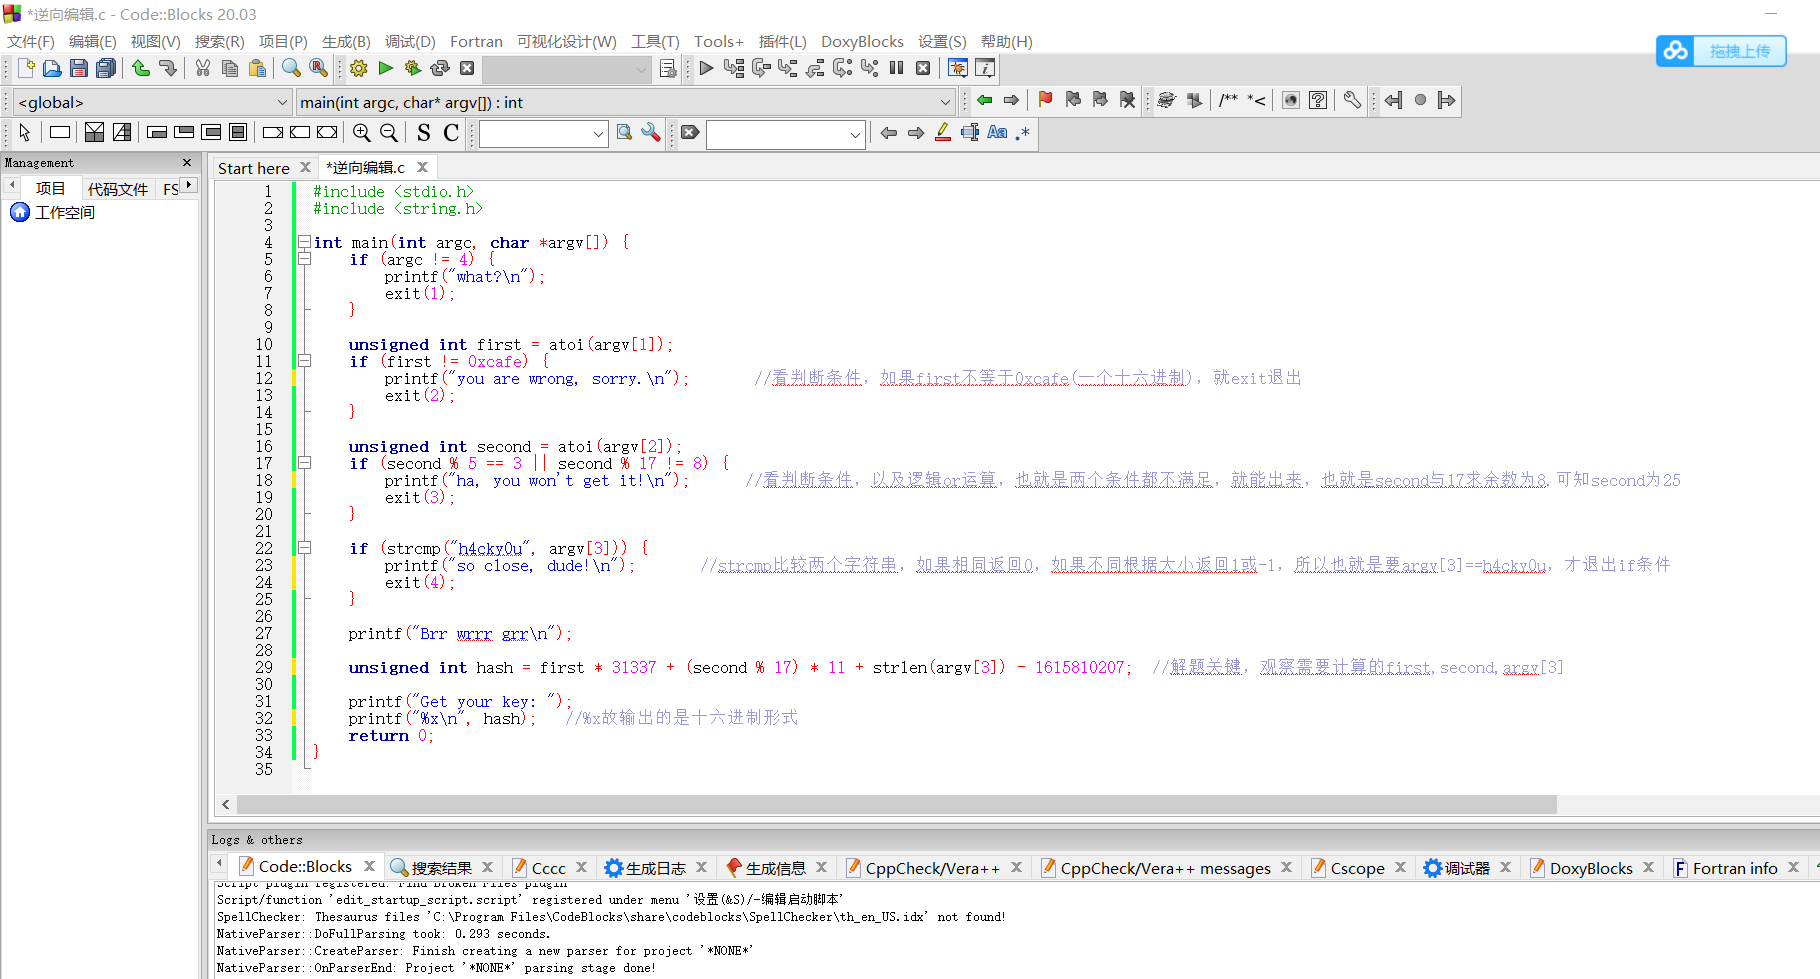Undo the last edit with the green arrow

point(141,68)
